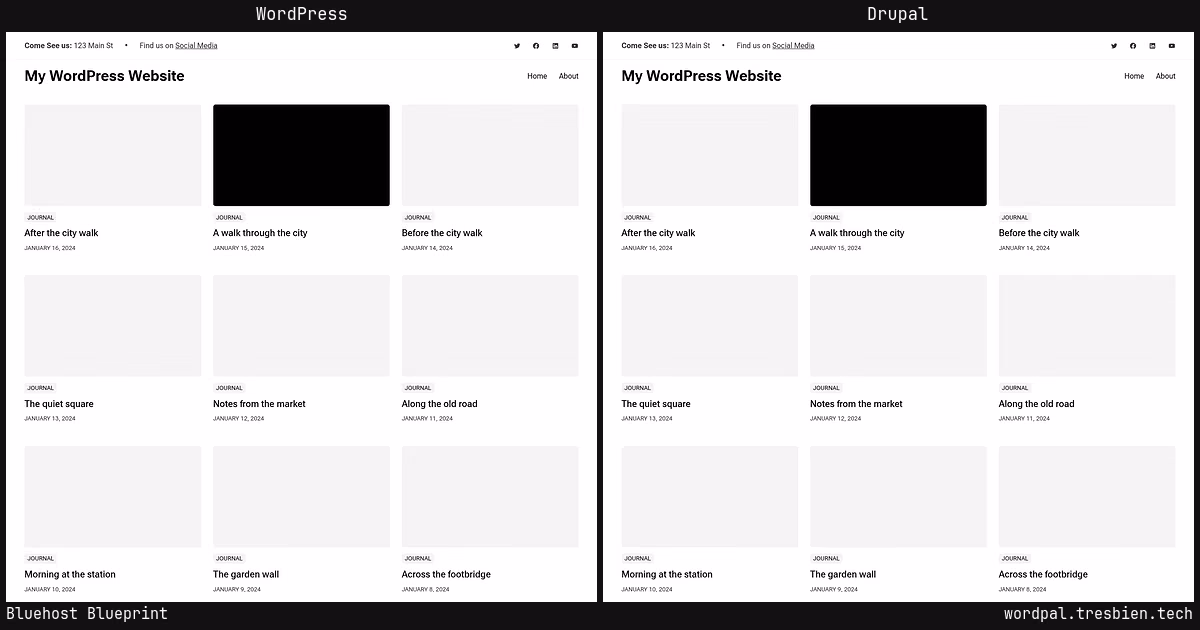Go to Home in WordPress pane menu
This screenshot has height=630, width=1200.
[x=537, y=76]
